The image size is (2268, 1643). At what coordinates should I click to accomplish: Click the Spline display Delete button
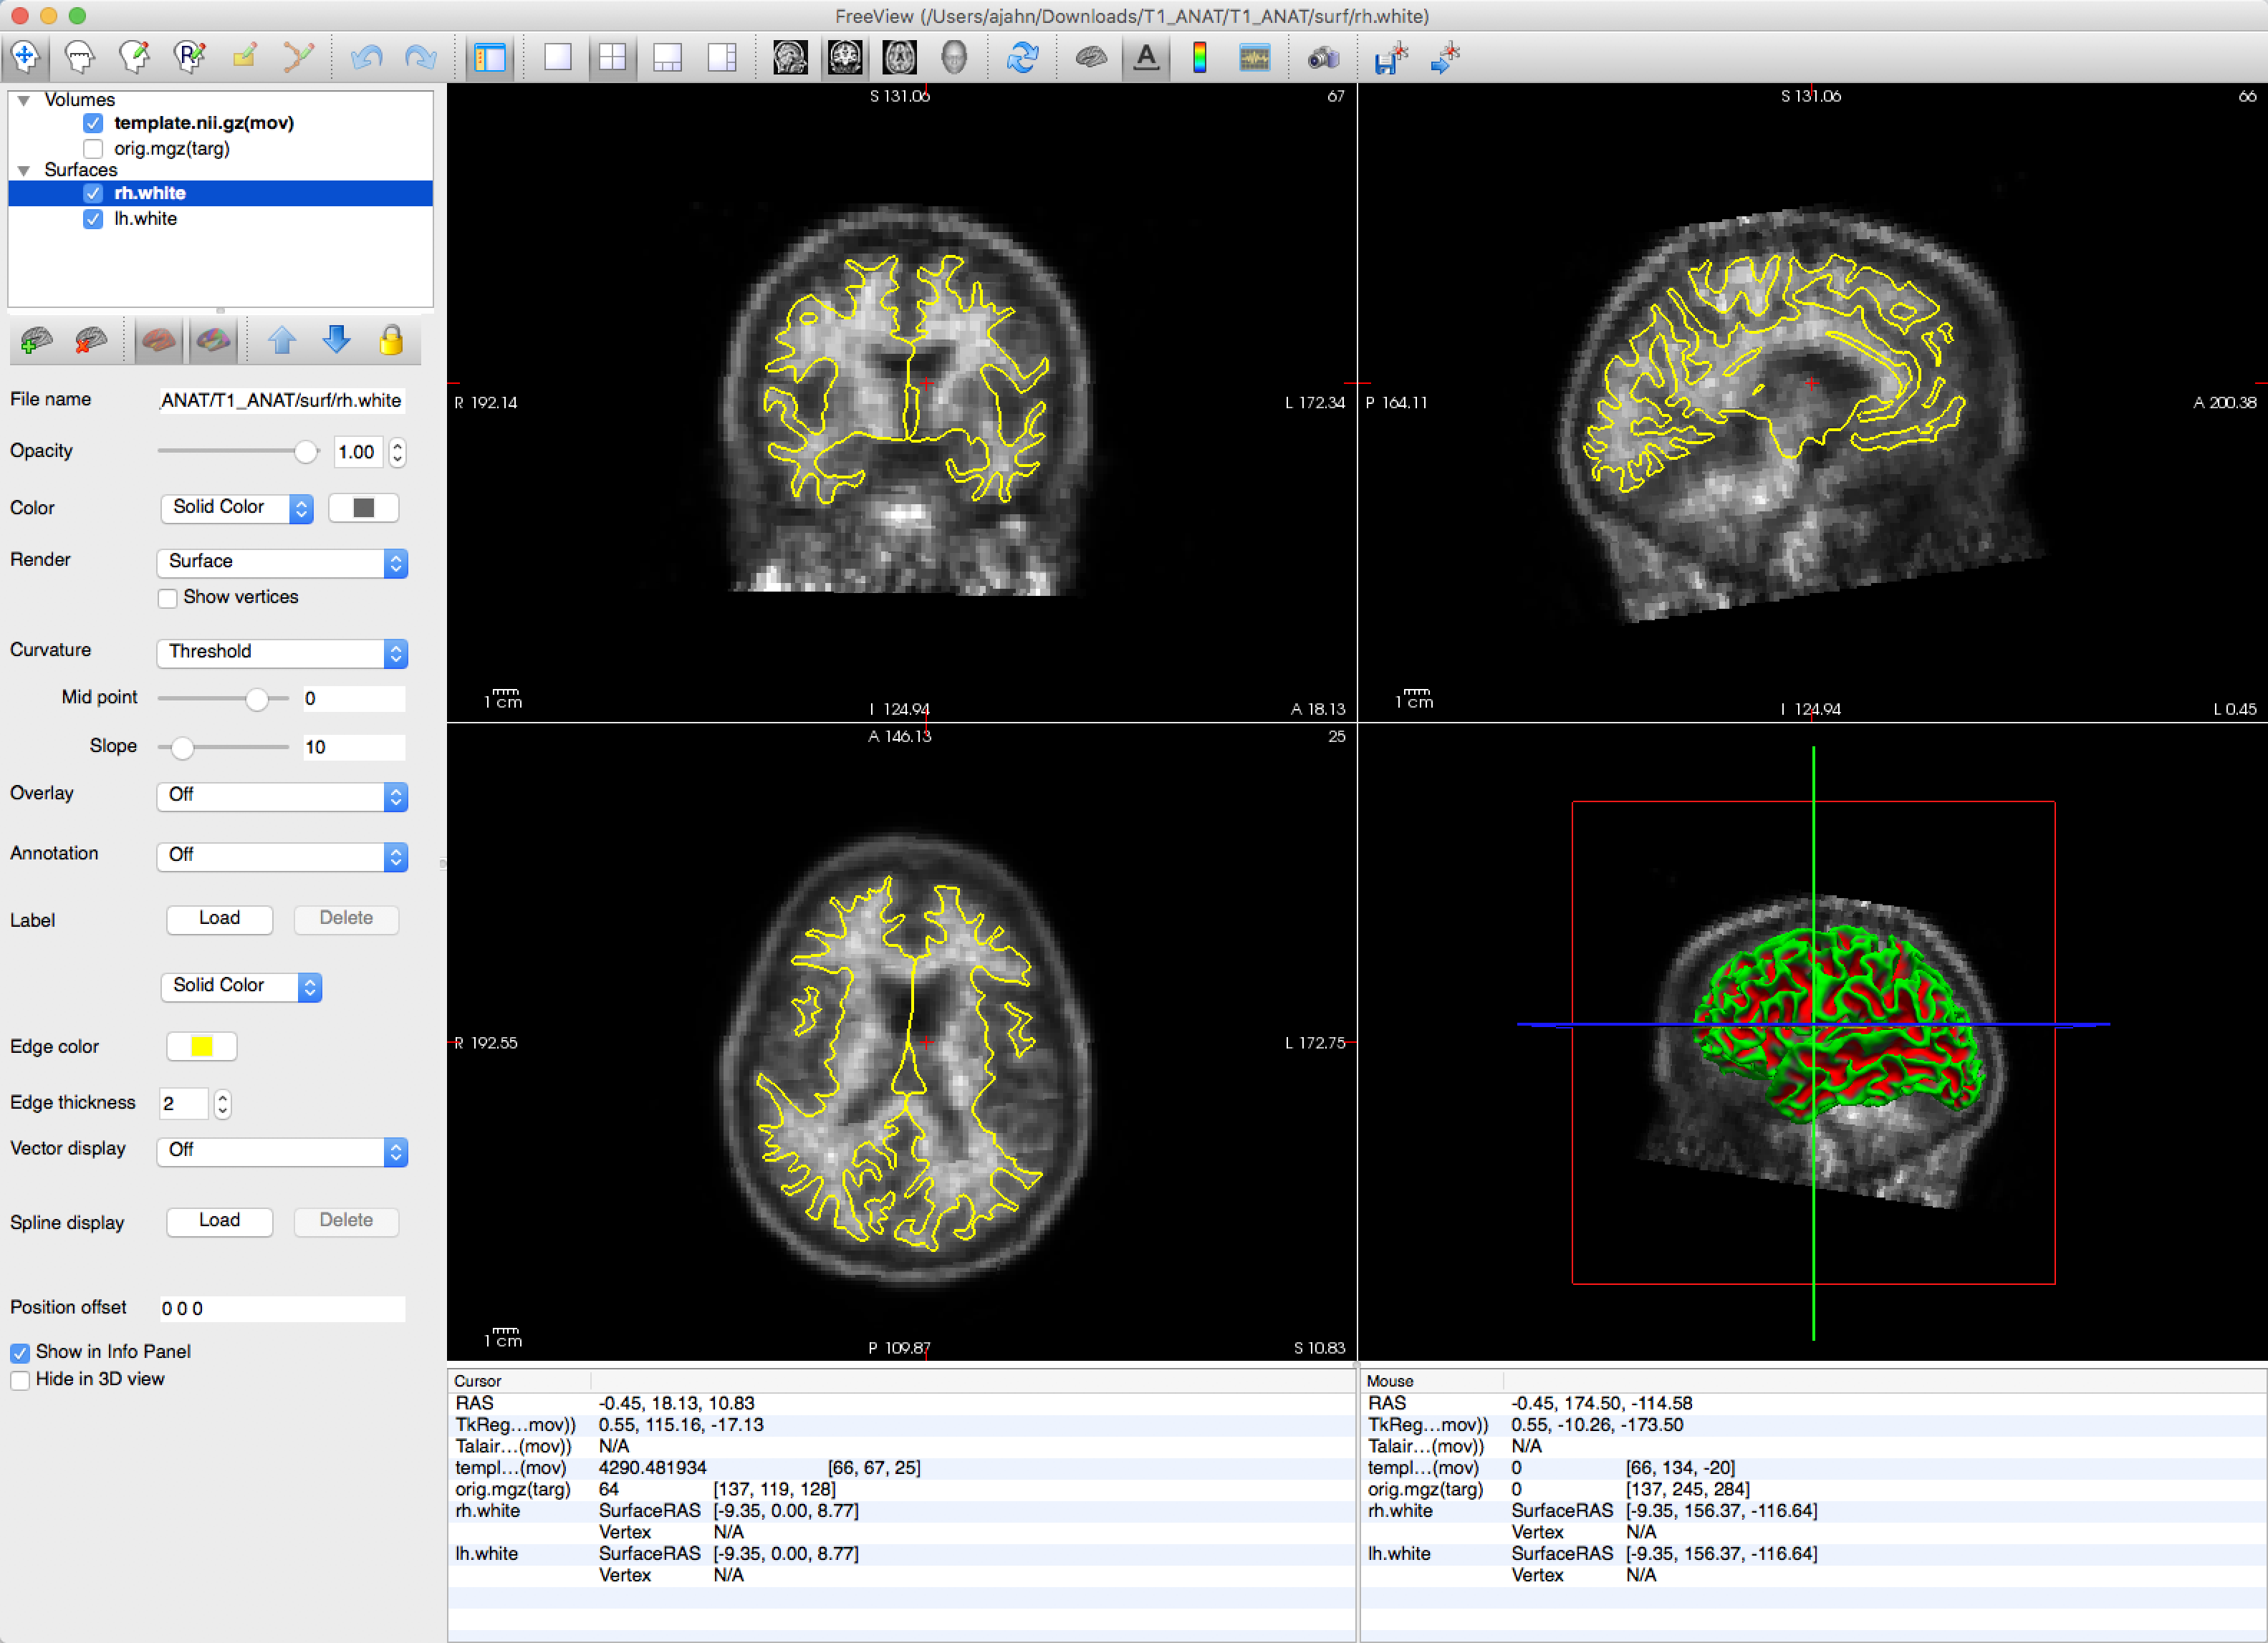[x=346, y=1221]
